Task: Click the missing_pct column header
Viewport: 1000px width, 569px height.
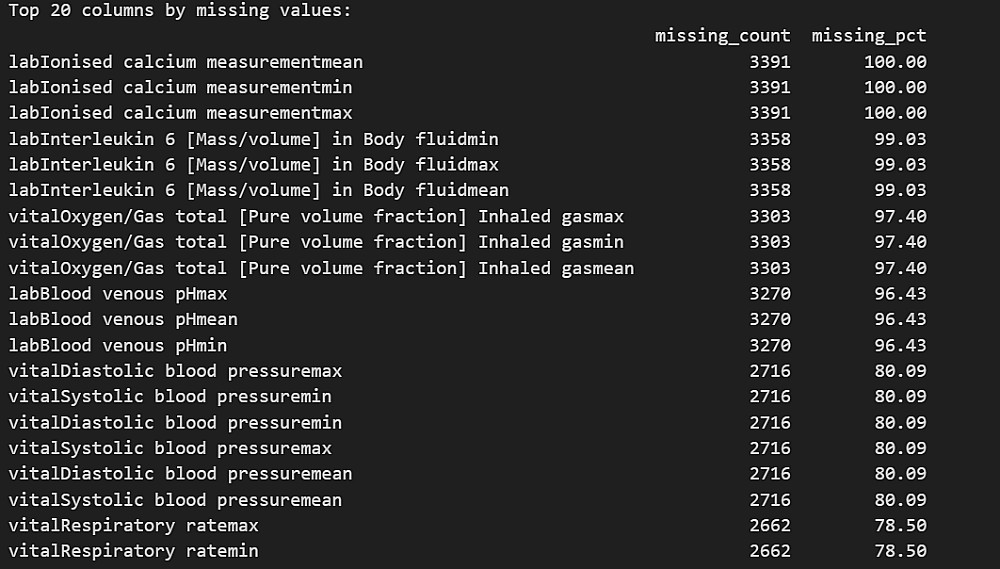Action: pos(868,36)
